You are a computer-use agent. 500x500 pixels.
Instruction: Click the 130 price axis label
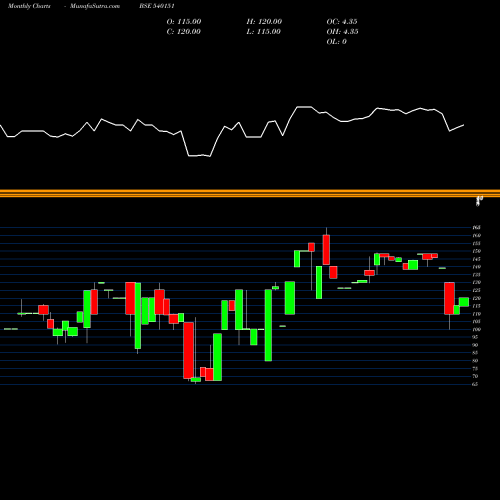pyautogui.click(x=476, y=282)
